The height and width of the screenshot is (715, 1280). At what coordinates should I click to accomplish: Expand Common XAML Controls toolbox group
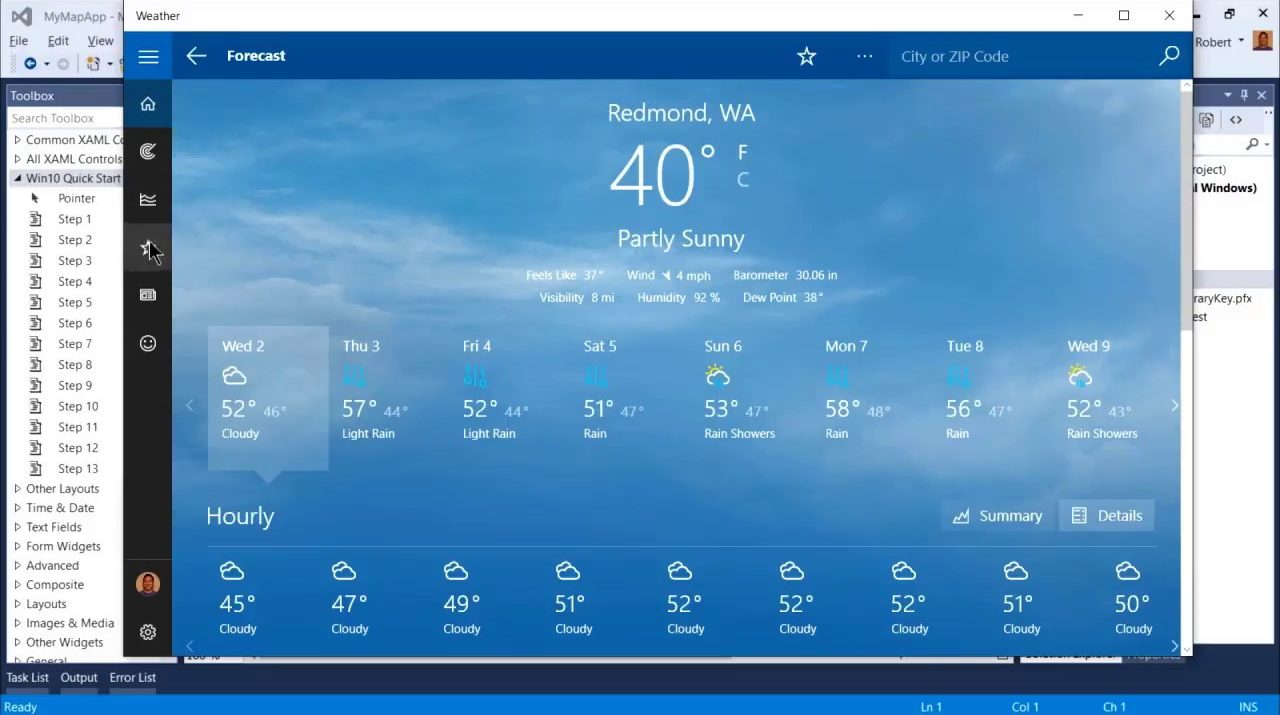coord(18,140)
